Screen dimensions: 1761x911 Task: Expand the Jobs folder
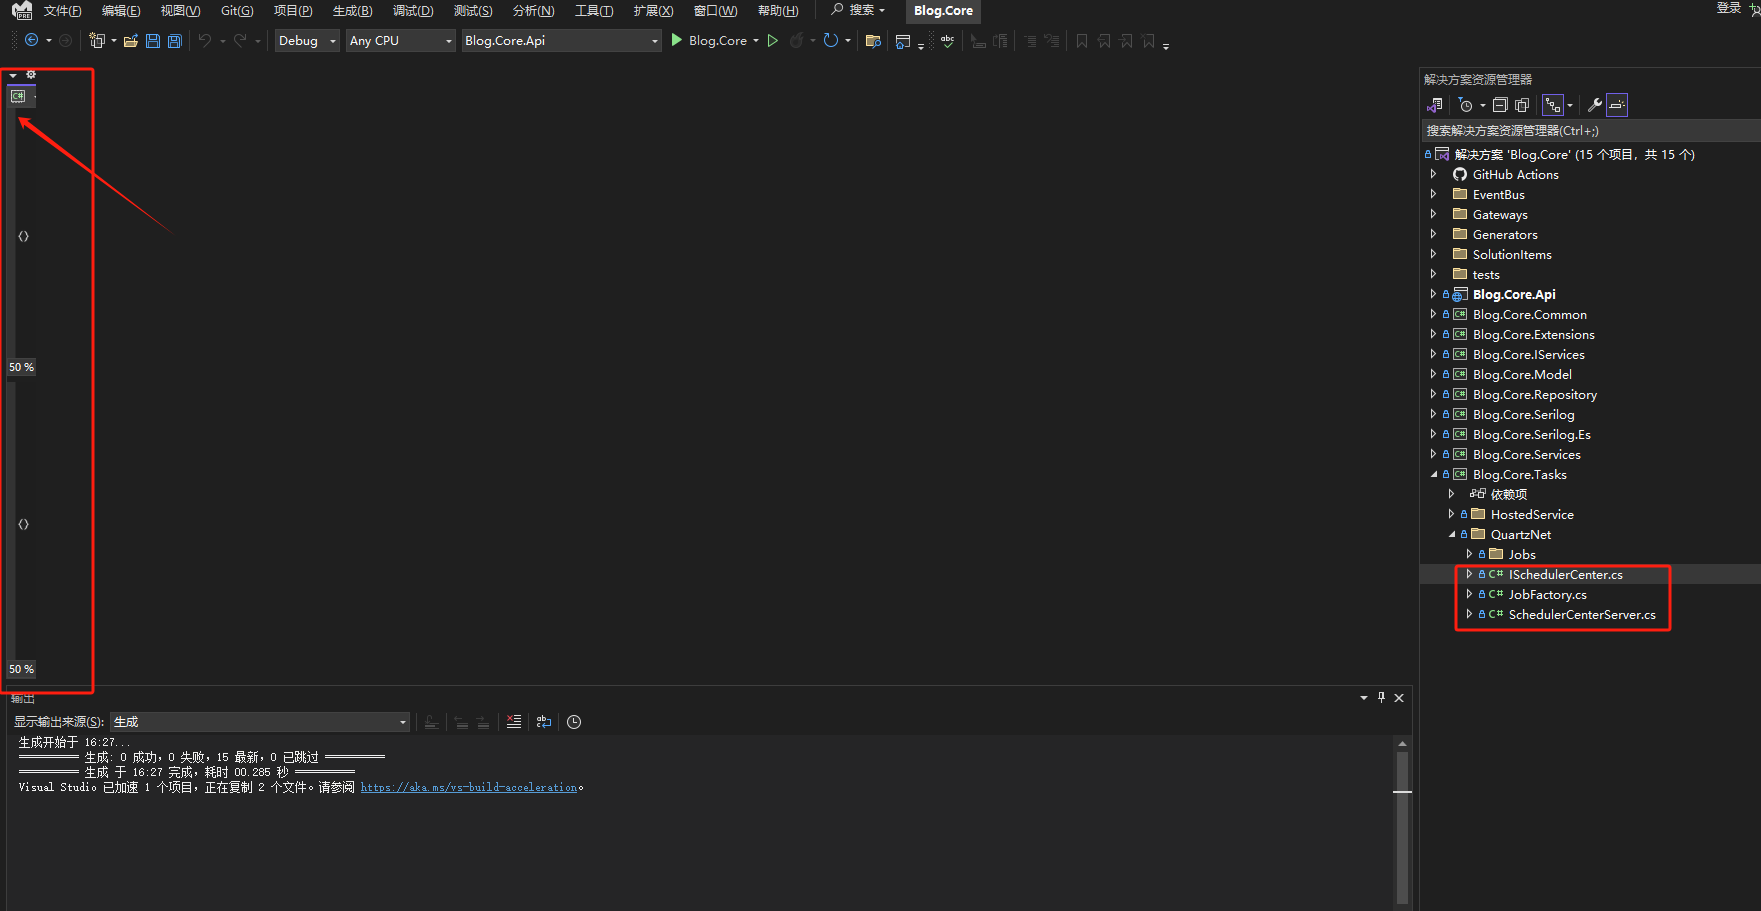coord(1469,554)
